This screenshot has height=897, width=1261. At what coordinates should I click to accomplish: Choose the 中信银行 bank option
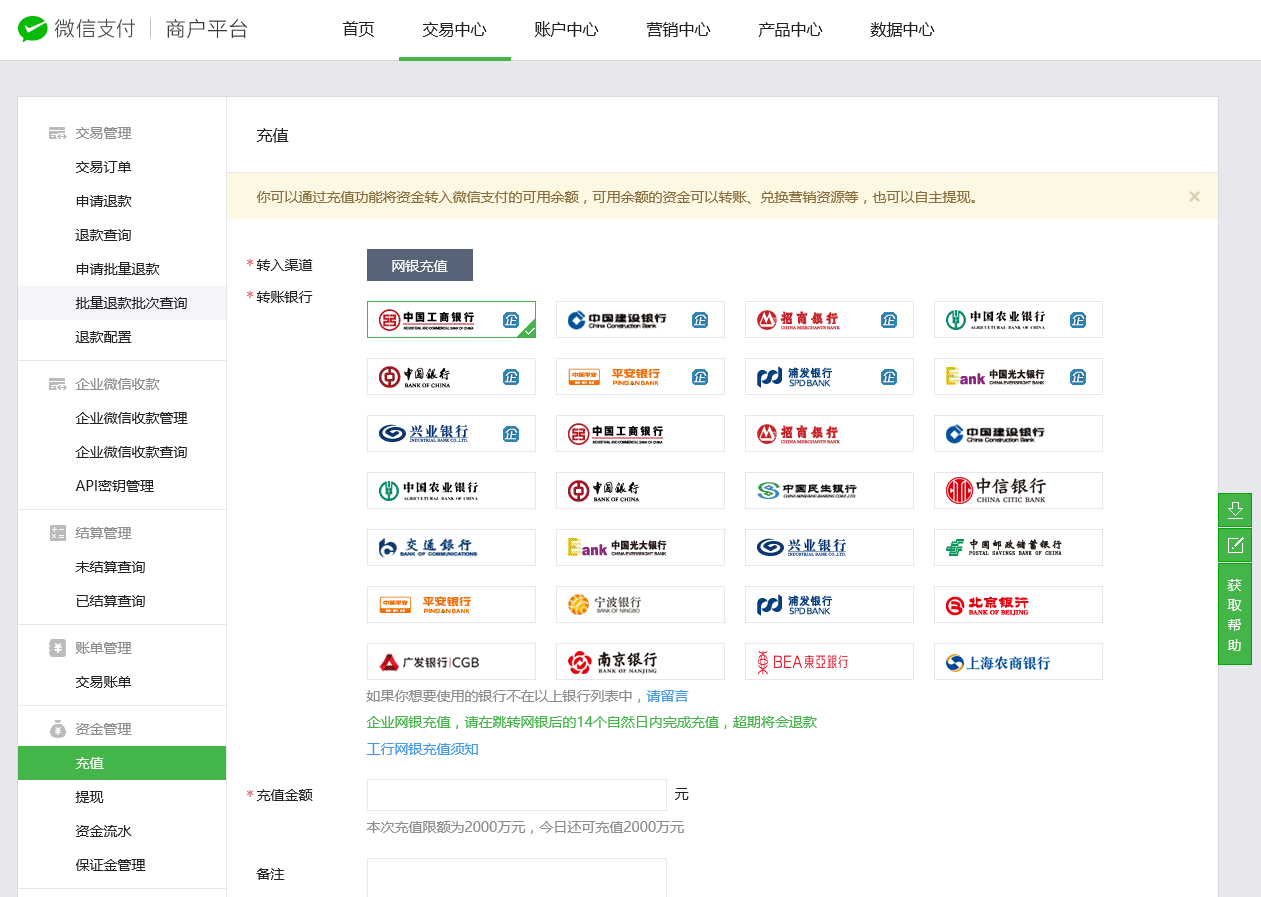pyautogui.click(x=1018, y=491)
